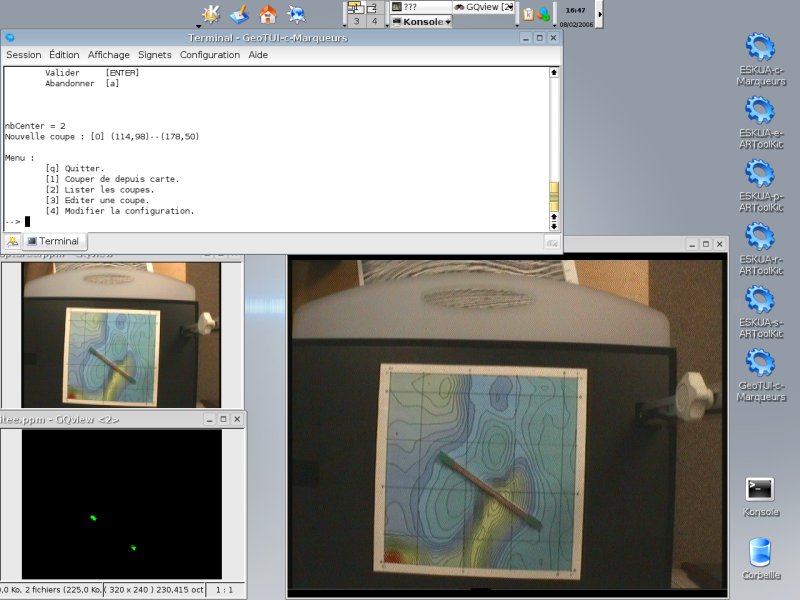Open GeoTUI-c-Marqueurs desktop icon
Image resolution: width=800 pixels, height=600 pixels.
point(761,376)
